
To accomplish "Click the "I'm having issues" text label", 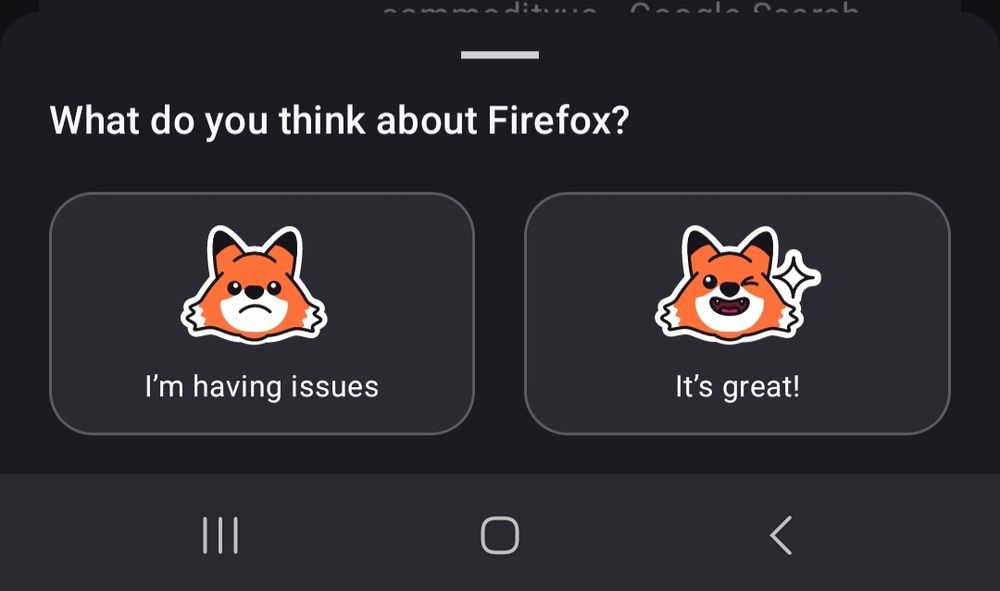I will click(x=261, y=387).
